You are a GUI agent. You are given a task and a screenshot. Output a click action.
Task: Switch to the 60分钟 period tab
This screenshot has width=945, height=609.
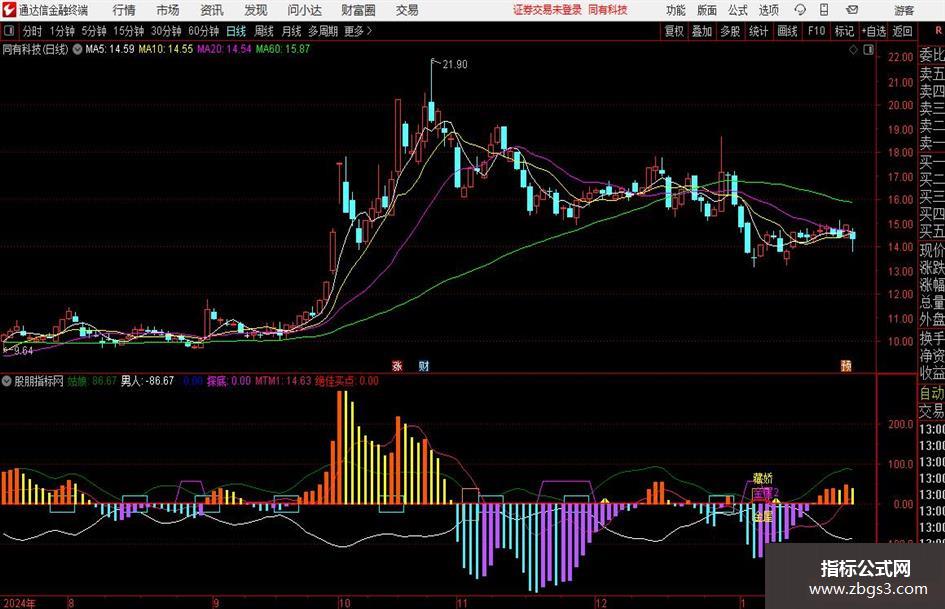tap(204, 31)
